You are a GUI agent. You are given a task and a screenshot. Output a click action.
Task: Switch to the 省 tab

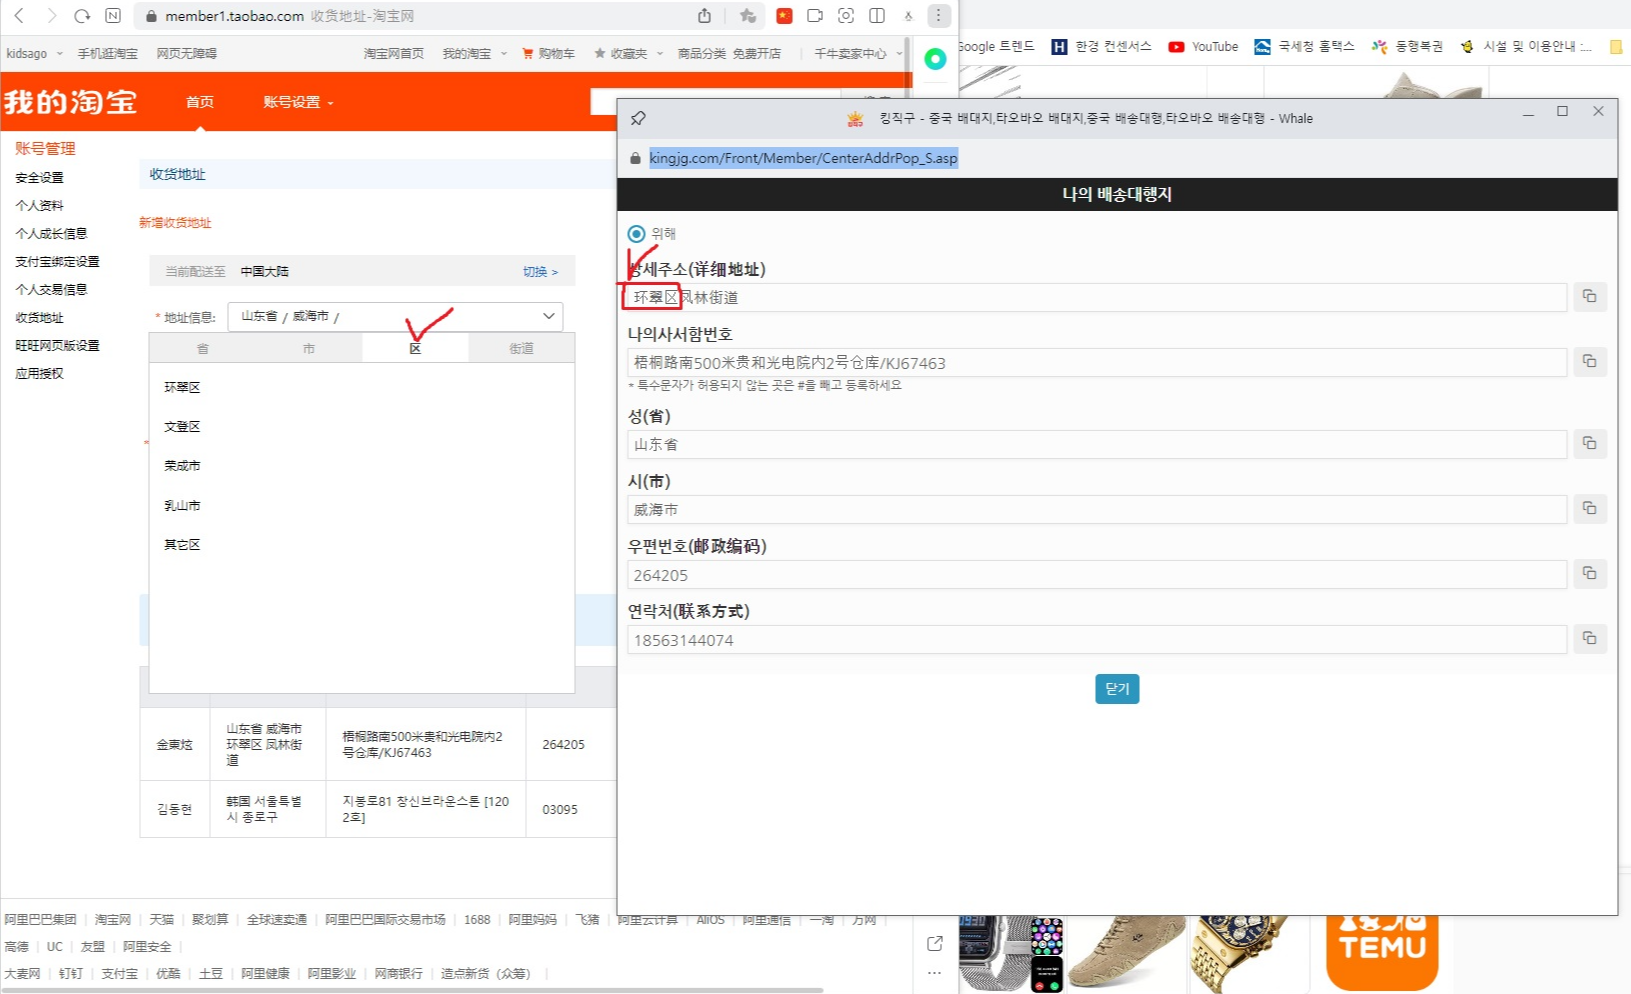[x=203, y=348]
